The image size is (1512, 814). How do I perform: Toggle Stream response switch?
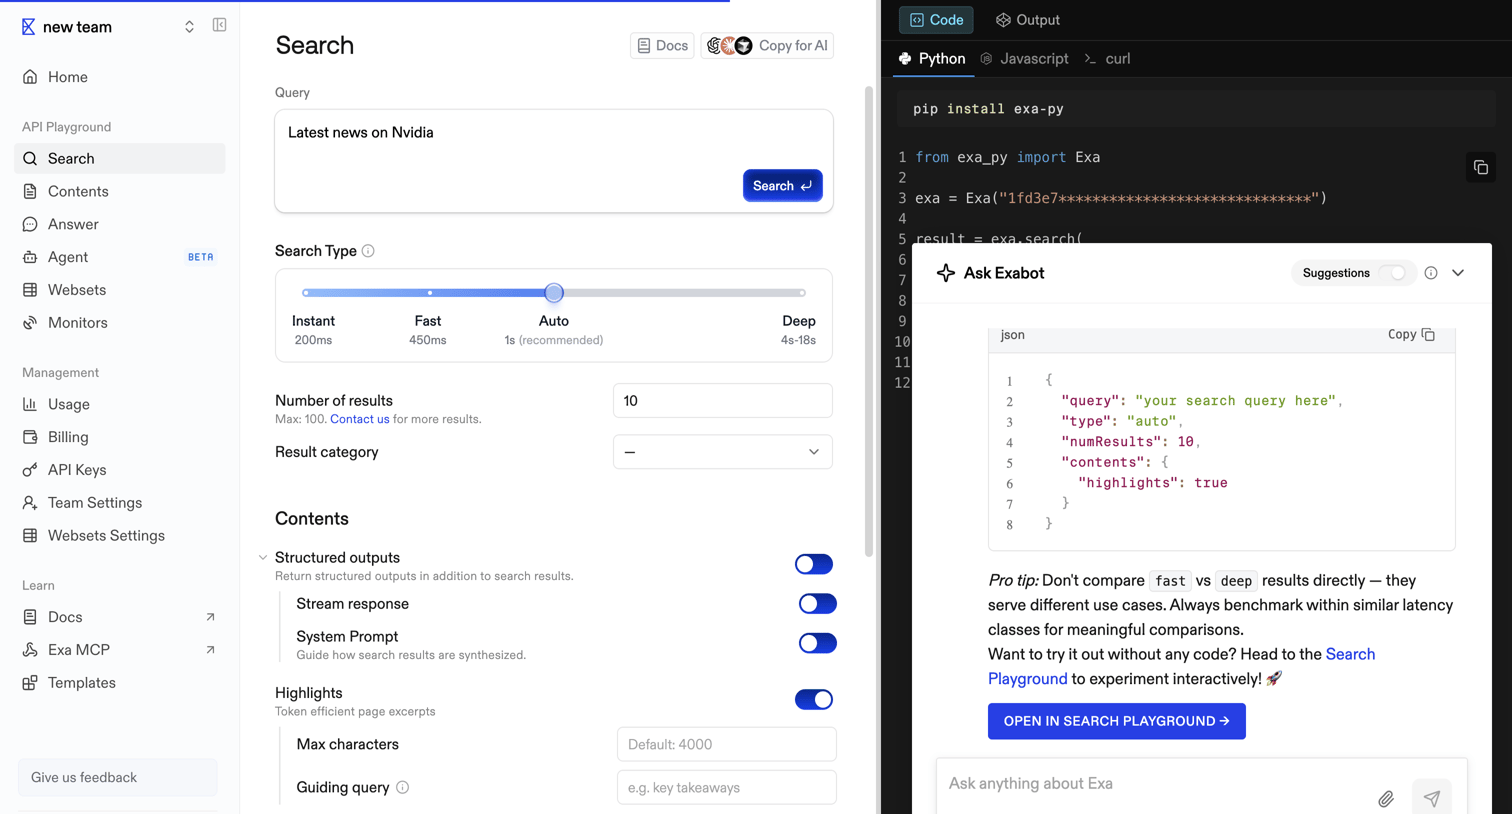pyautogui.click(x=817, y=604)
